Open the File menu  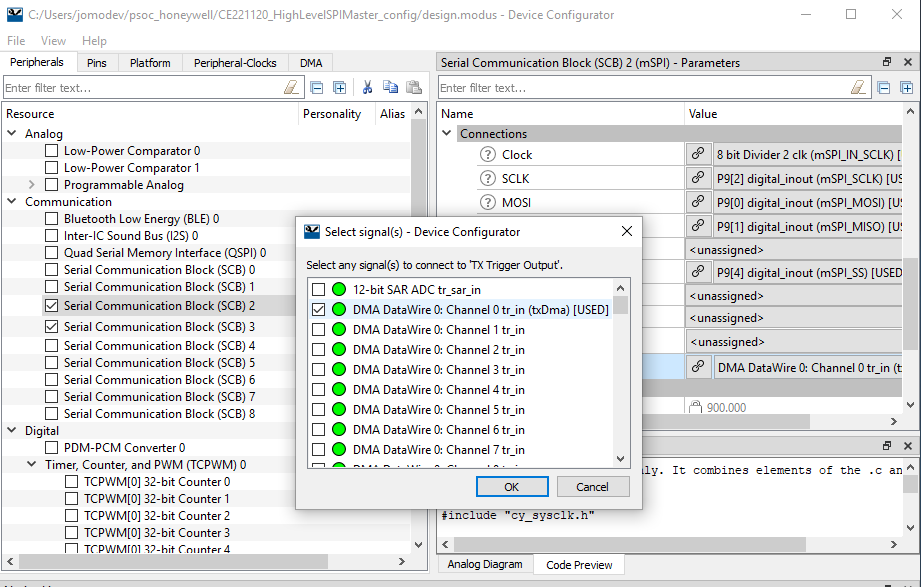(16, 41)
